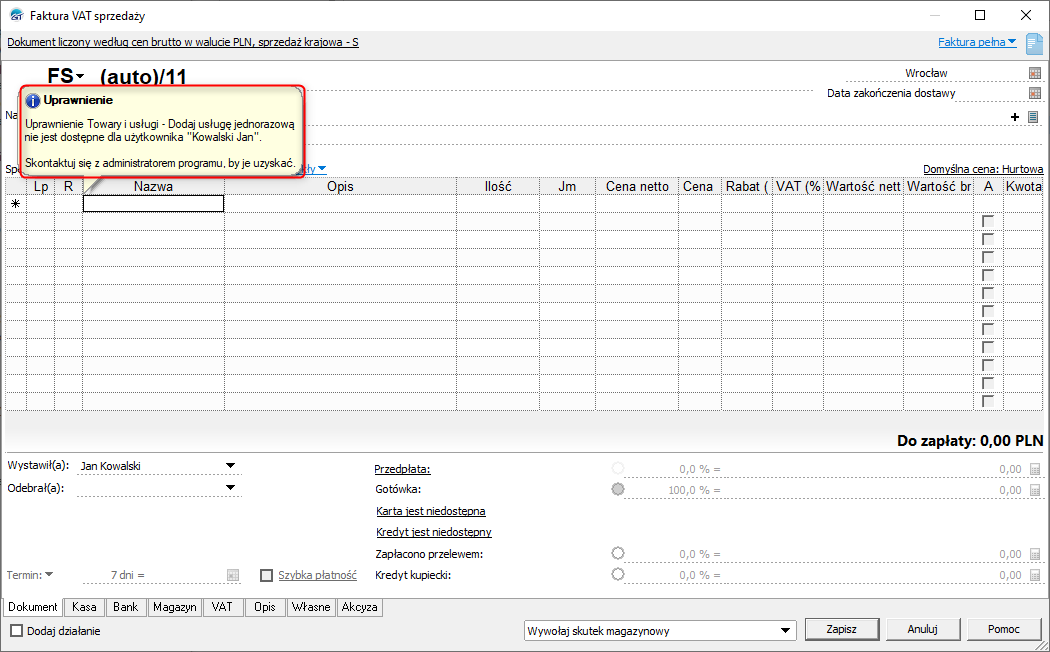Click the plus icon to add contractor
This screenshot has width=1050, height=652.
point(1015,117)
